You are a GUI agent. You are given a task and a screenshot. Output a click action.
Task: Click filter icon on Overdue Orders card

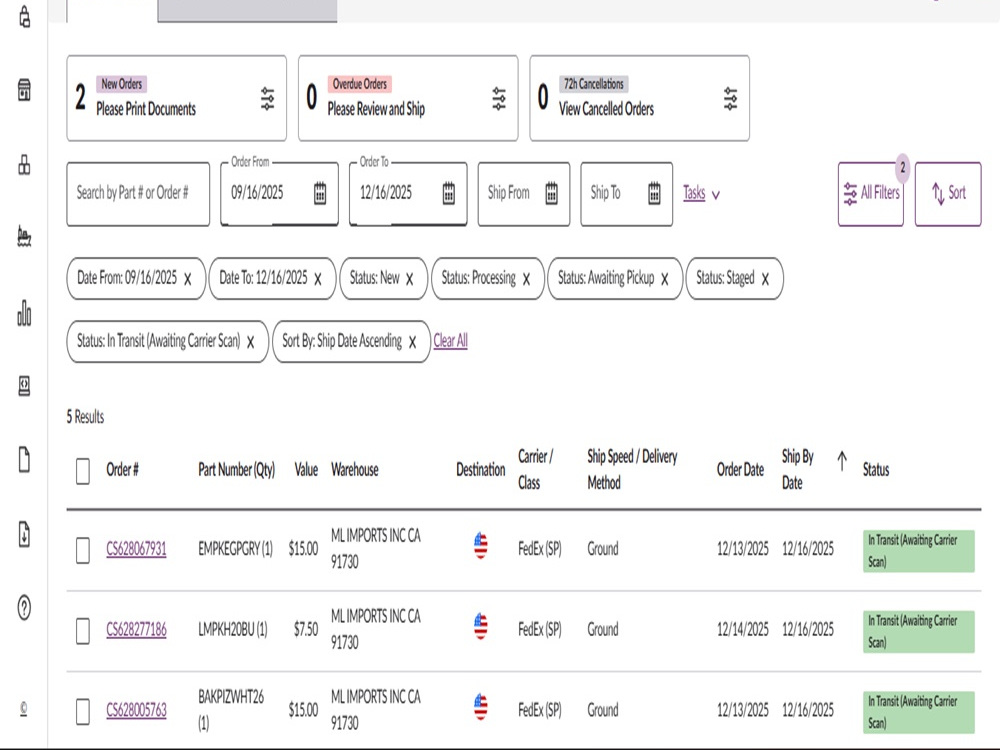[499, 99]
